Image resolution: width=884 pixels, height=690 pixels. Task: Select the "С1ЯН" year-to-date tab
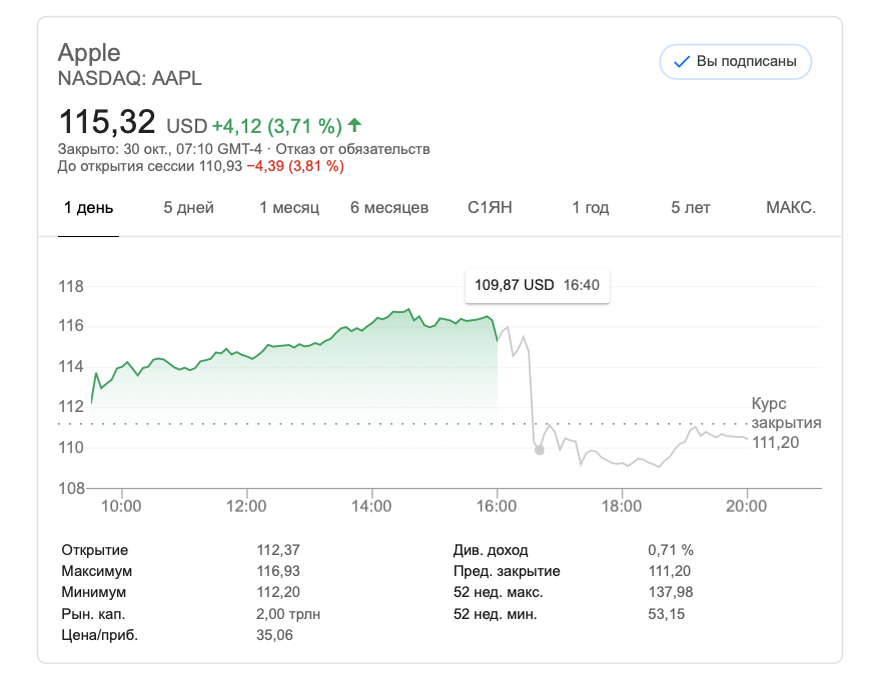[490, 208]
